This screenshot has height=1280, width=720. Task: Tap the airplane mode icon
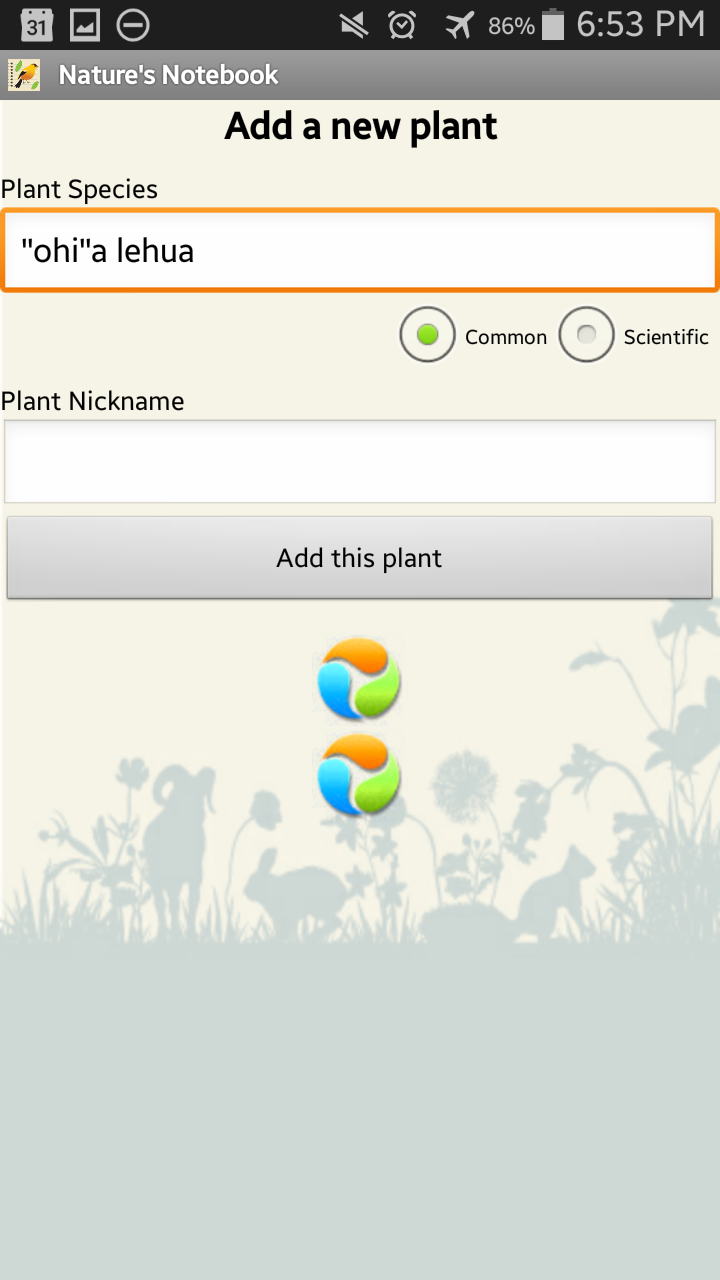pos(459,25)
